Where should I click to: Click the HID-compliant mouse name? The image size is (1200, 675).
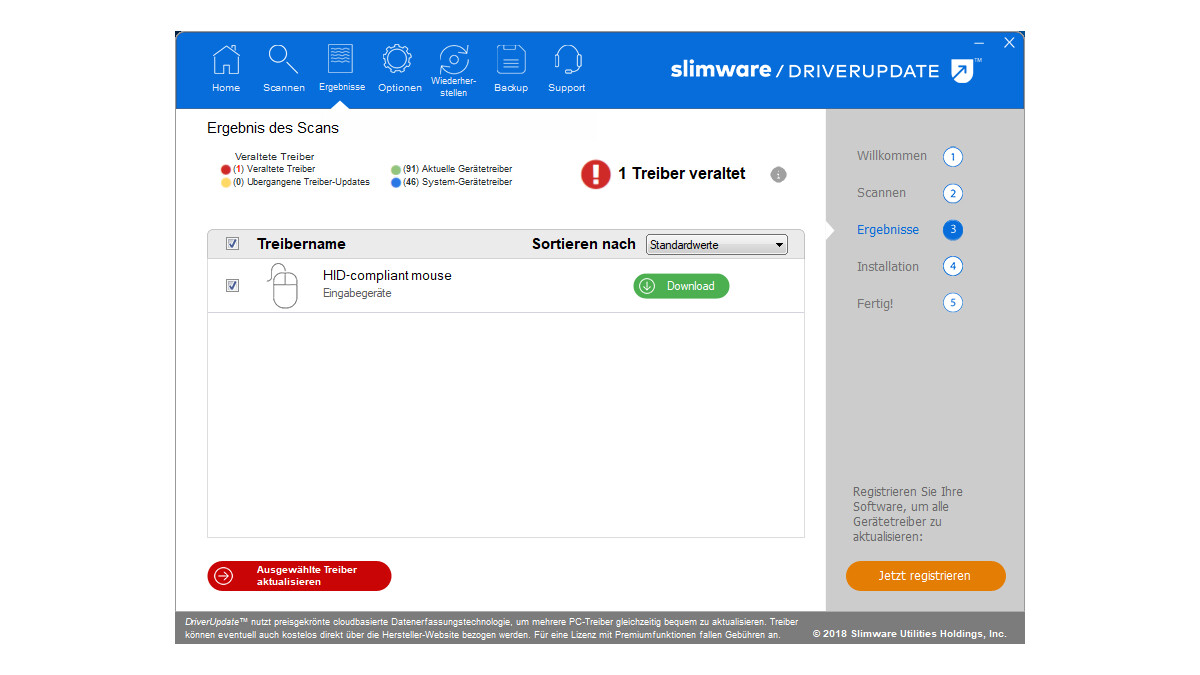tap(387, 276)
